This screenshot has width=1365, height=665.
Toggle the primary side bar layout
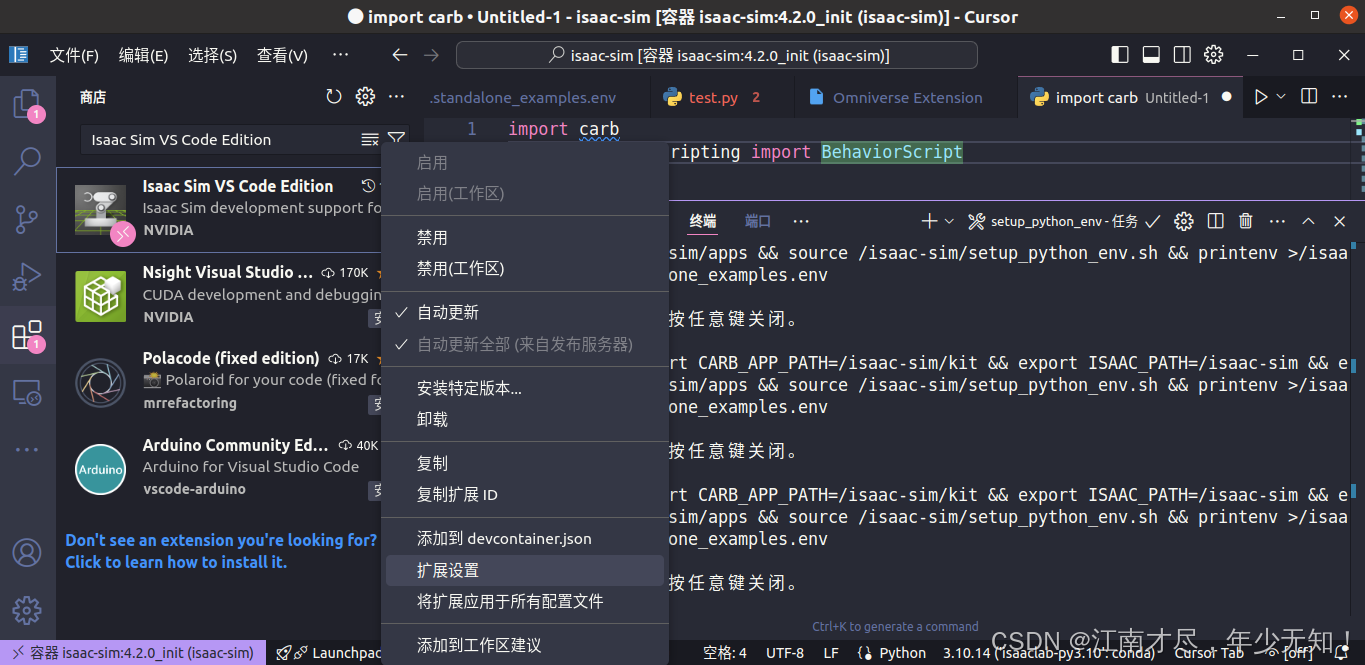point(1120,55)
